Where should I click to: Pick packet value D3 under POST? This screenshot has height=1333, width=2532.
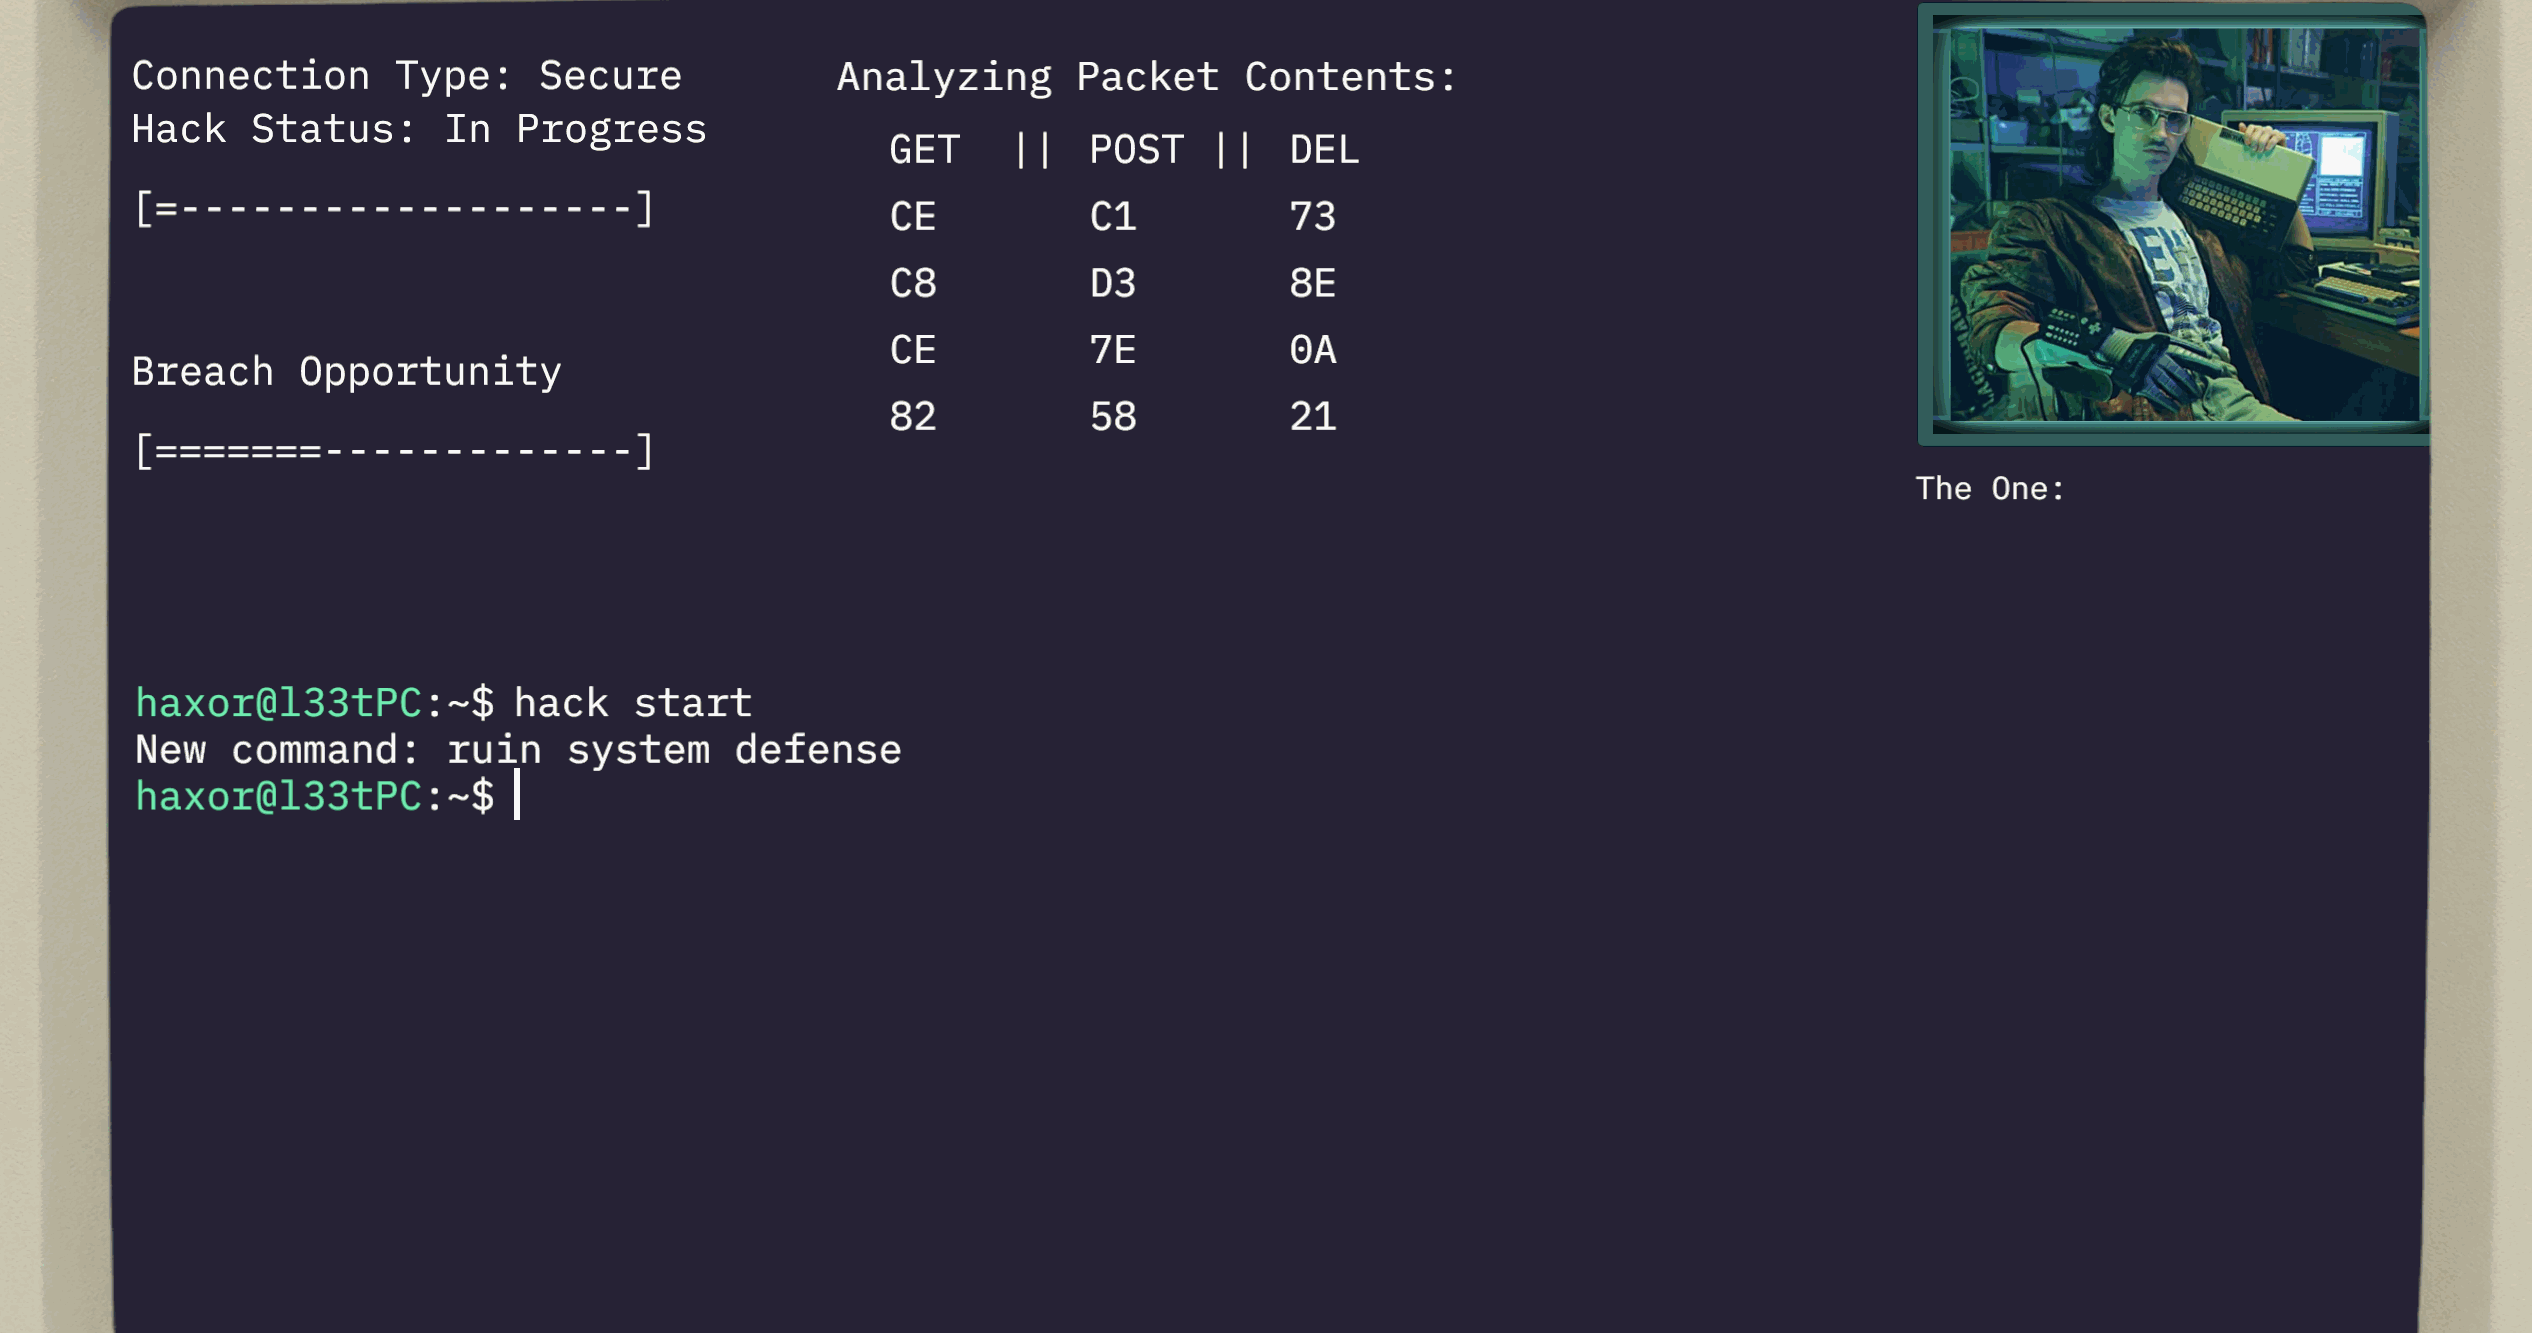click(1113, 284)
